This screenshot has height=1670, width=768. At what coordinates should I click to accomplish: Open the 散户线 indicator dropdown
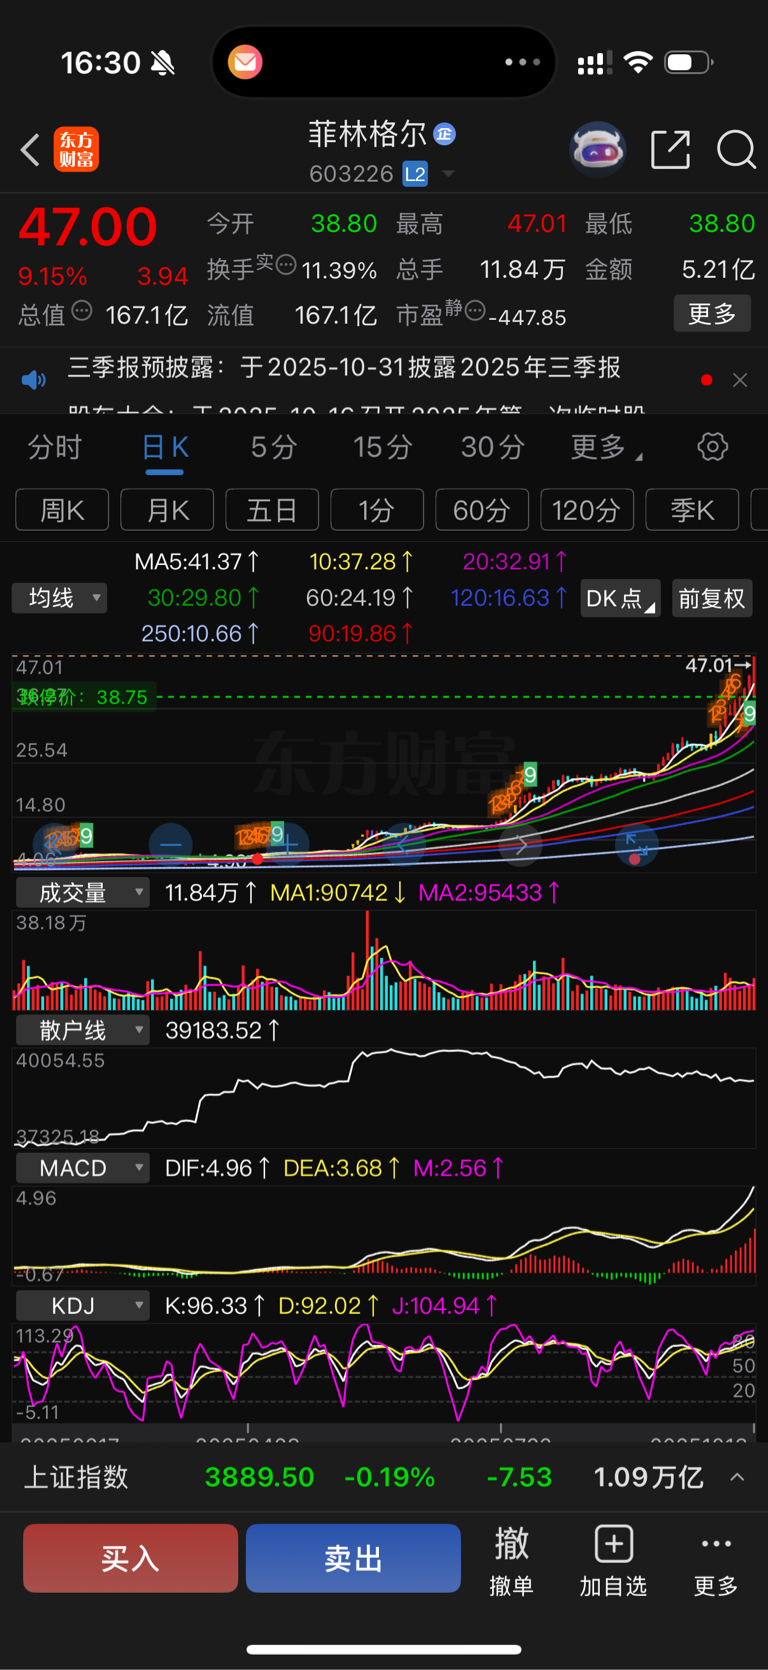click(x=82, y=1030)
